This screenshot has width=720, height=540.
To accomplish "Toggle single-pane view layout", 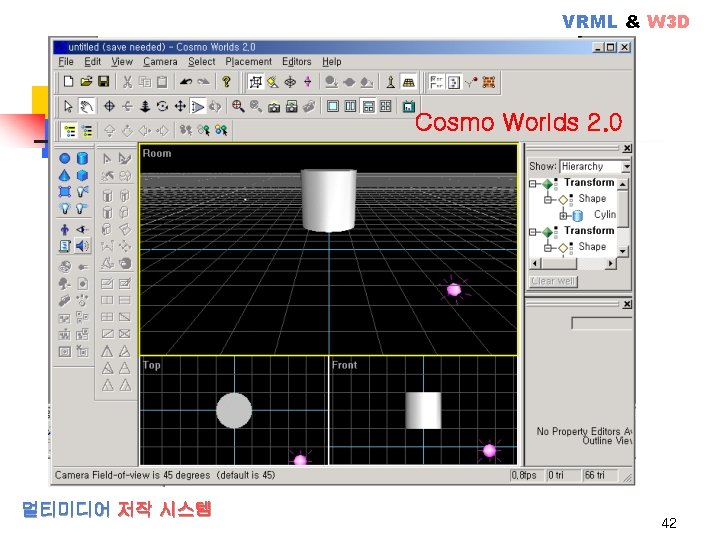I will (x=332, y=107).
